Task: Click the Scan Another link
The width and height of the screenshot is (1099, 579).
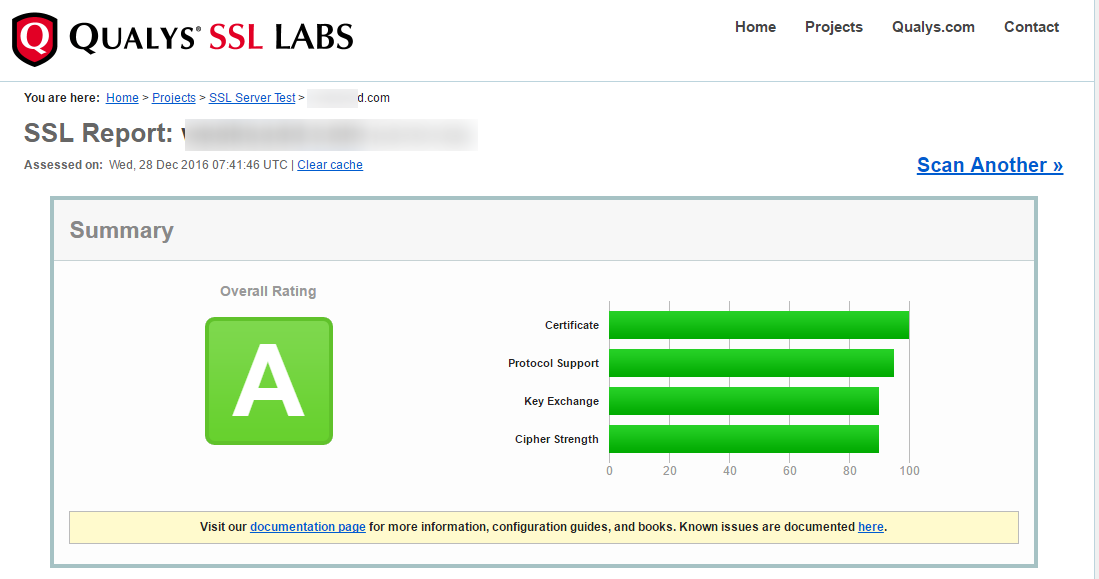Action: pyautogui.click(x=989, y=165)
